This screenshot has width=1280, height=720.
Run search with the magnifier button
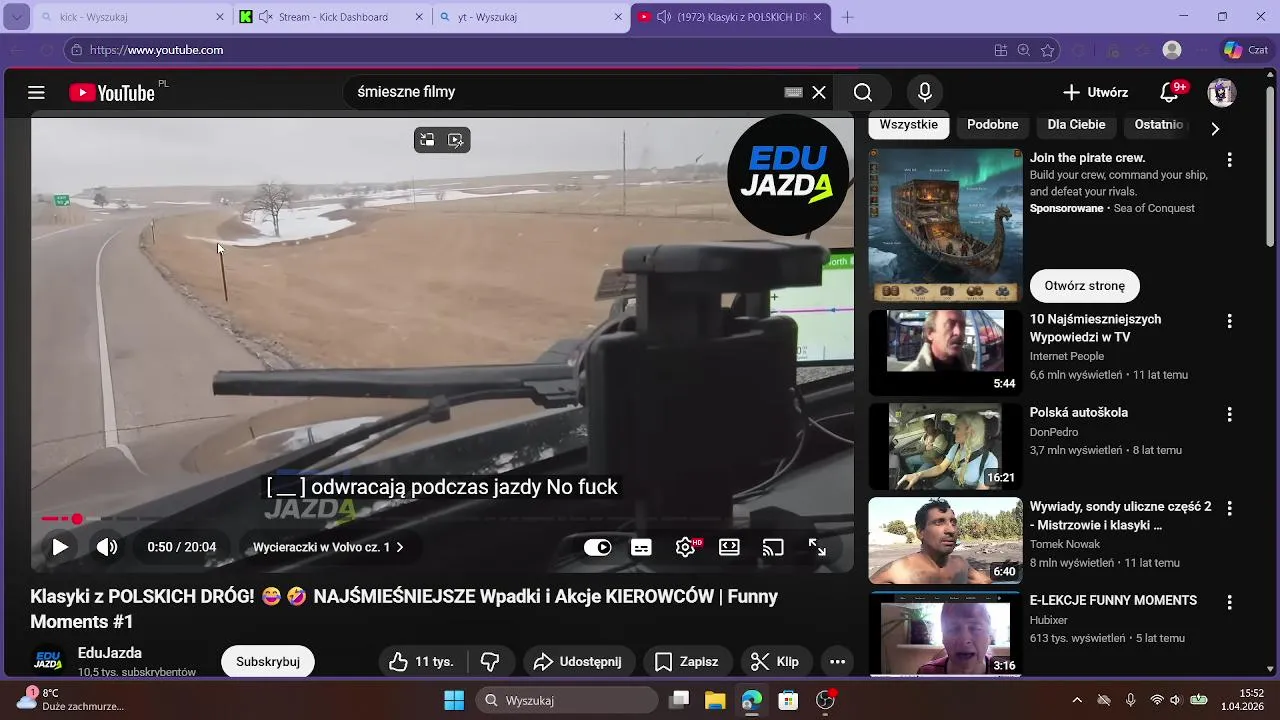(863, 92)
